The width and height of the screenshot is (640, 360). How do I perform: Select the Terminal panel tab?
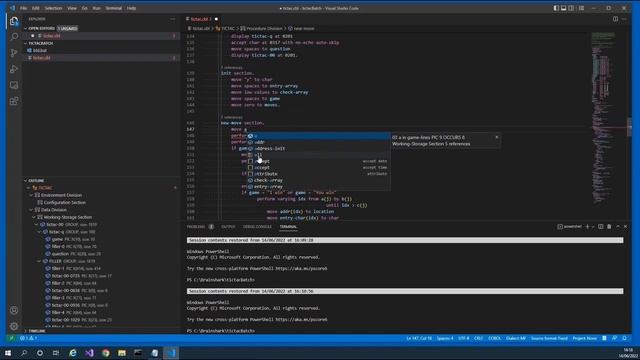point(288,227)
